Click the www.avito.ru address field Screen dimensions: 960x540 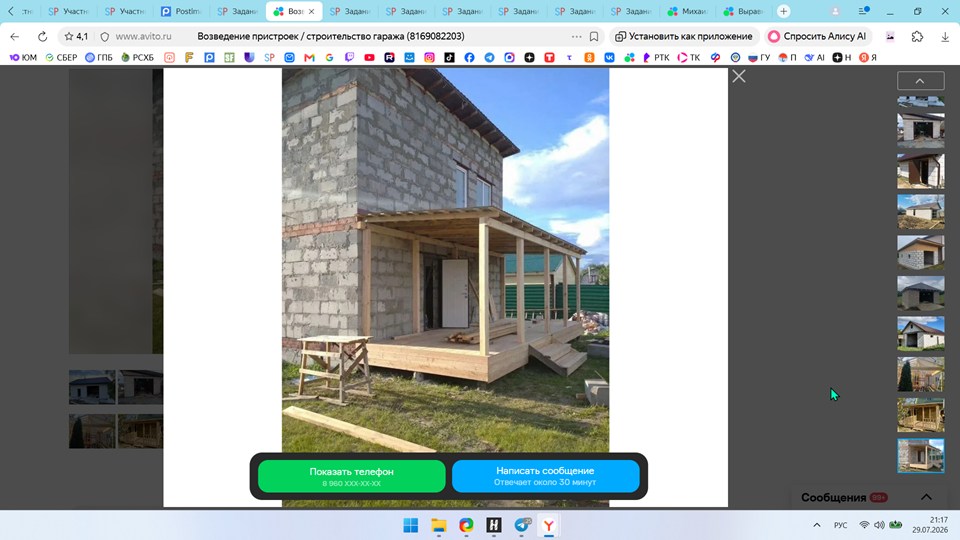[143, 36]
